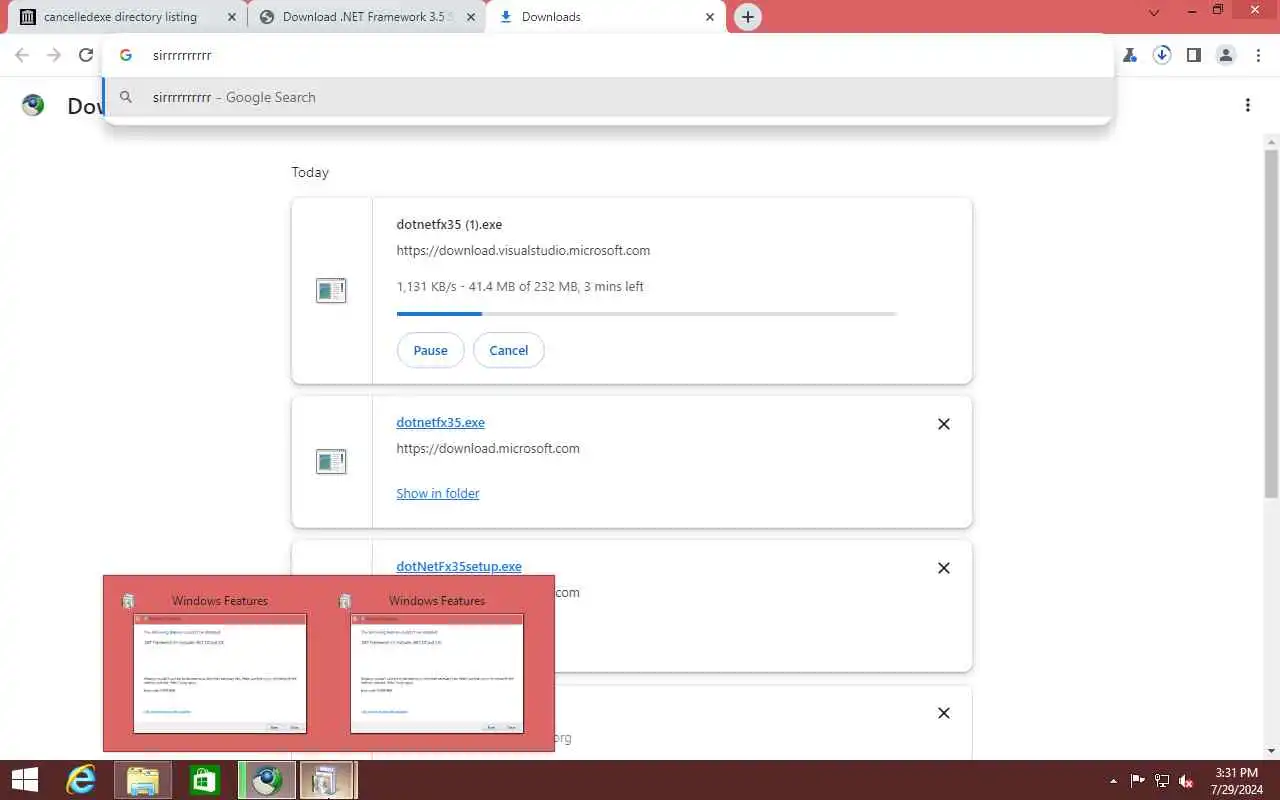Open the profile avatar menu

tap(1226, 56)
